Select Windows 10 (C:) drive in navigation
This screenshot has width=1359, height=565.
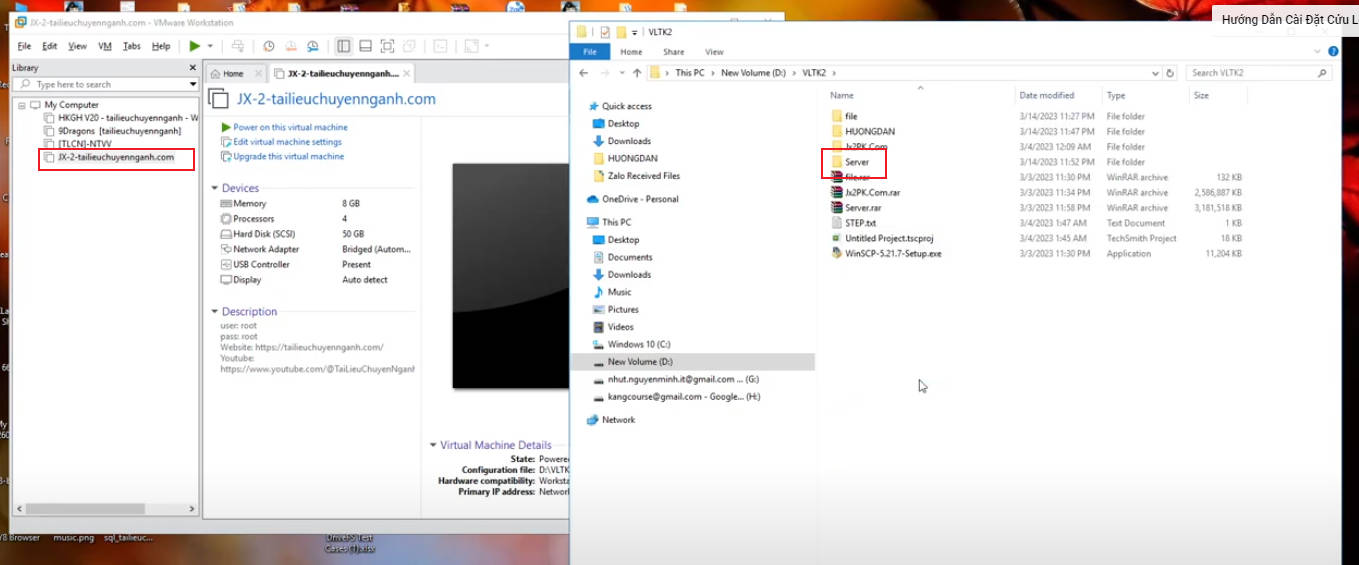tap(638, 344)
